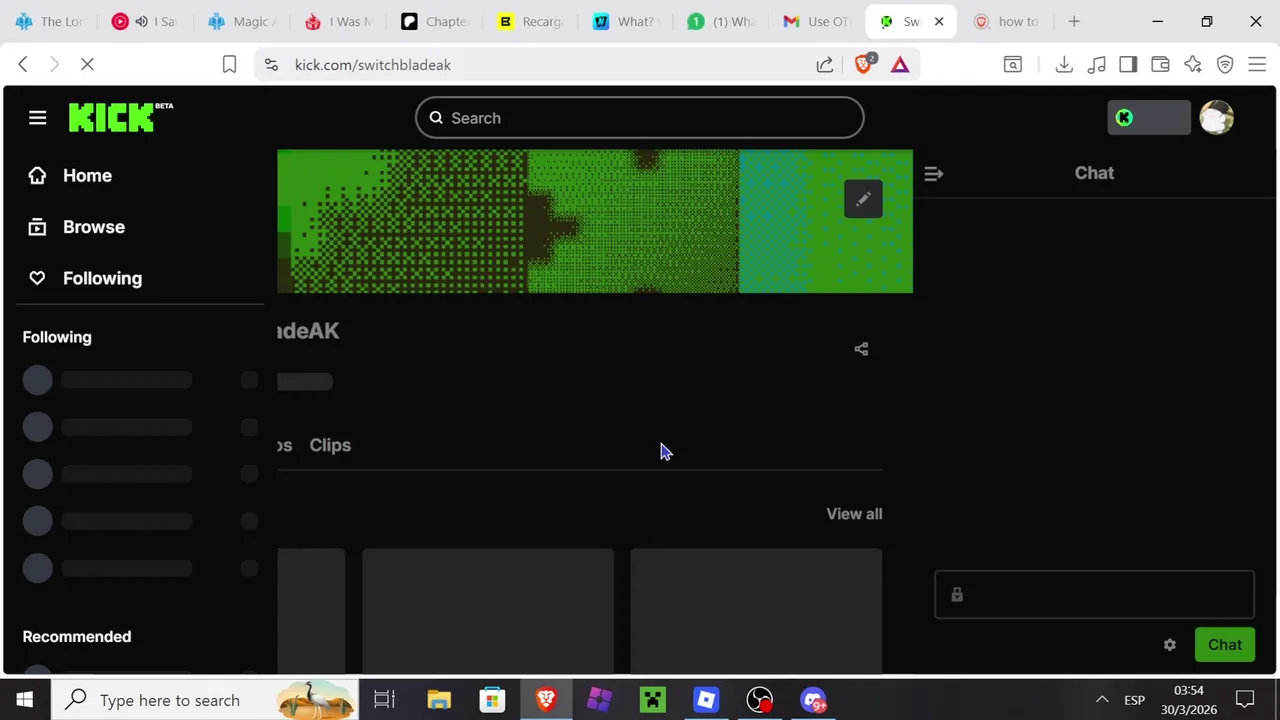Open Brave VPN icon

(x=1225, y=65)
